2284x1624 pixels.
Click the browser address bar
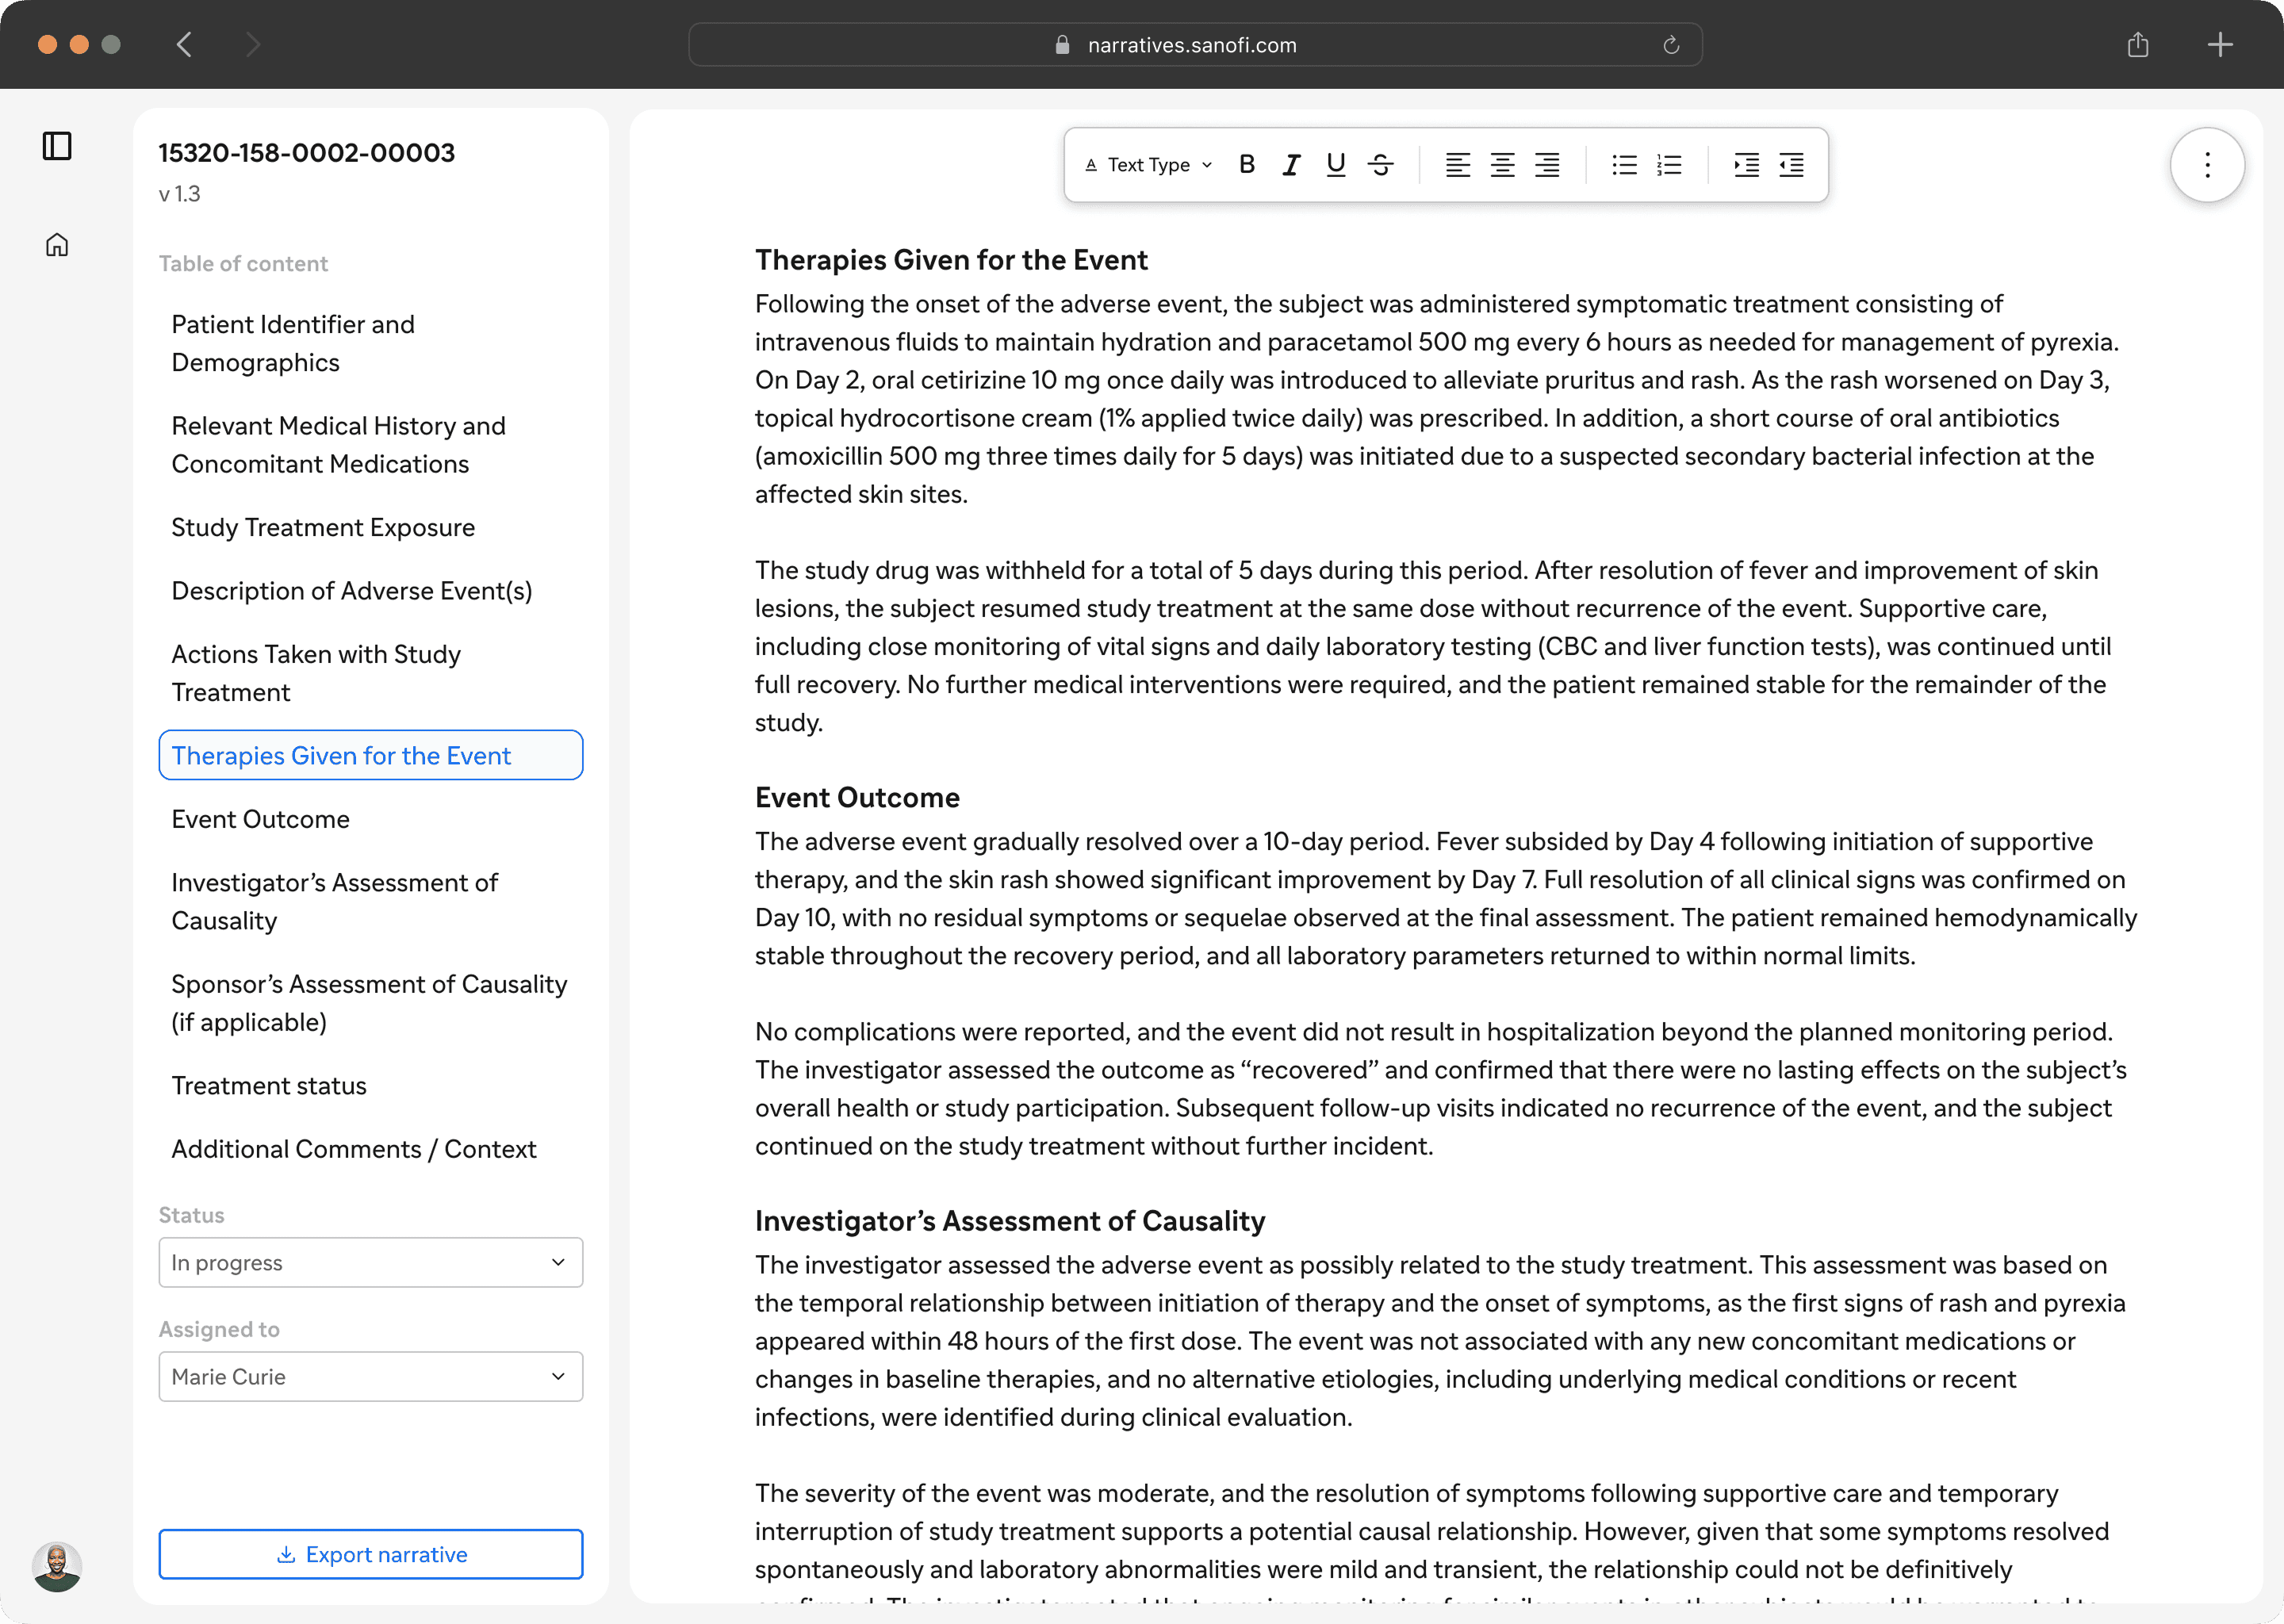1192,45
